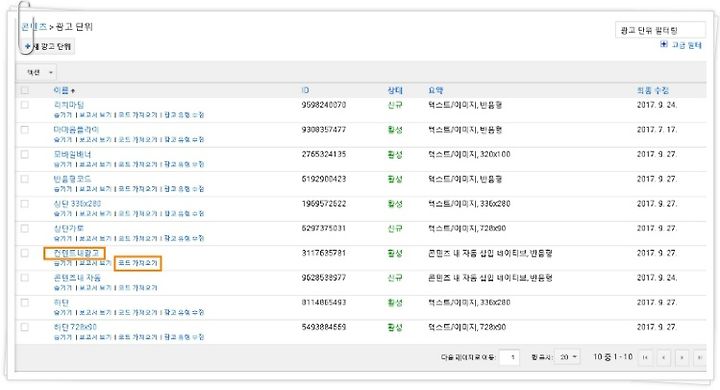Click 보고서 보기 for 반응형코드

(x=95, y=189)
